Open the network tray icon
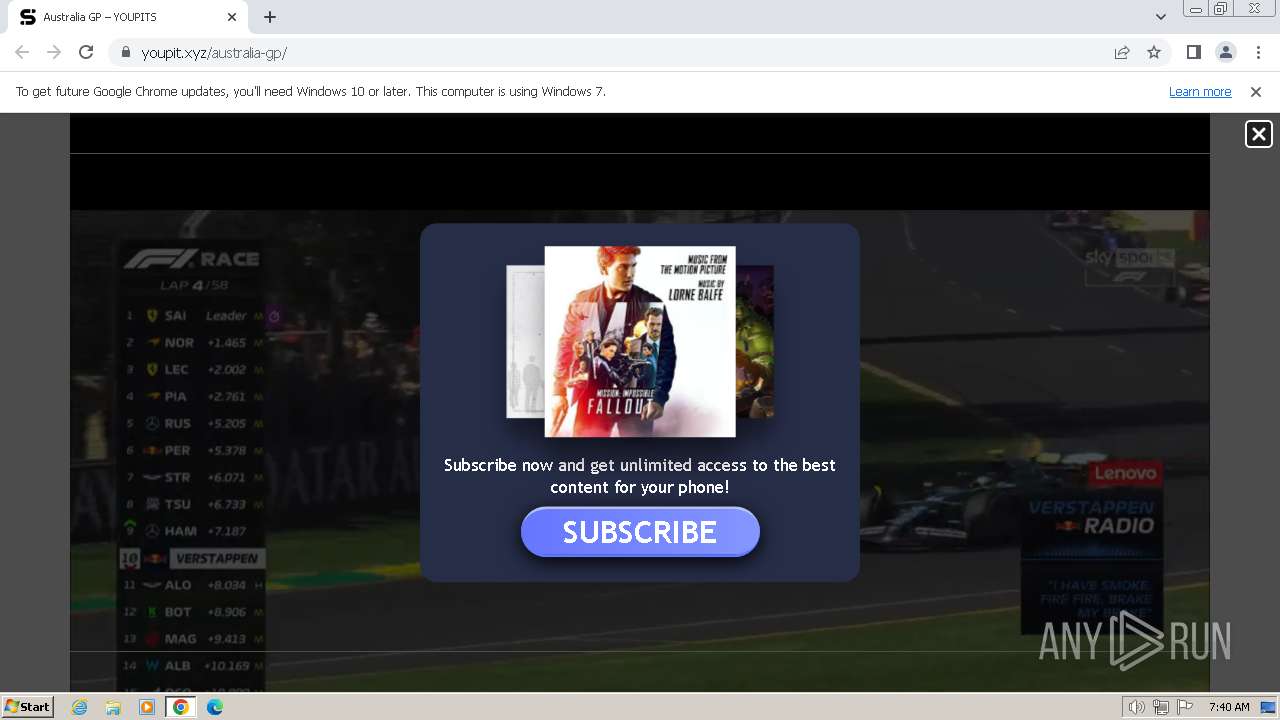 coord(1161,707)
